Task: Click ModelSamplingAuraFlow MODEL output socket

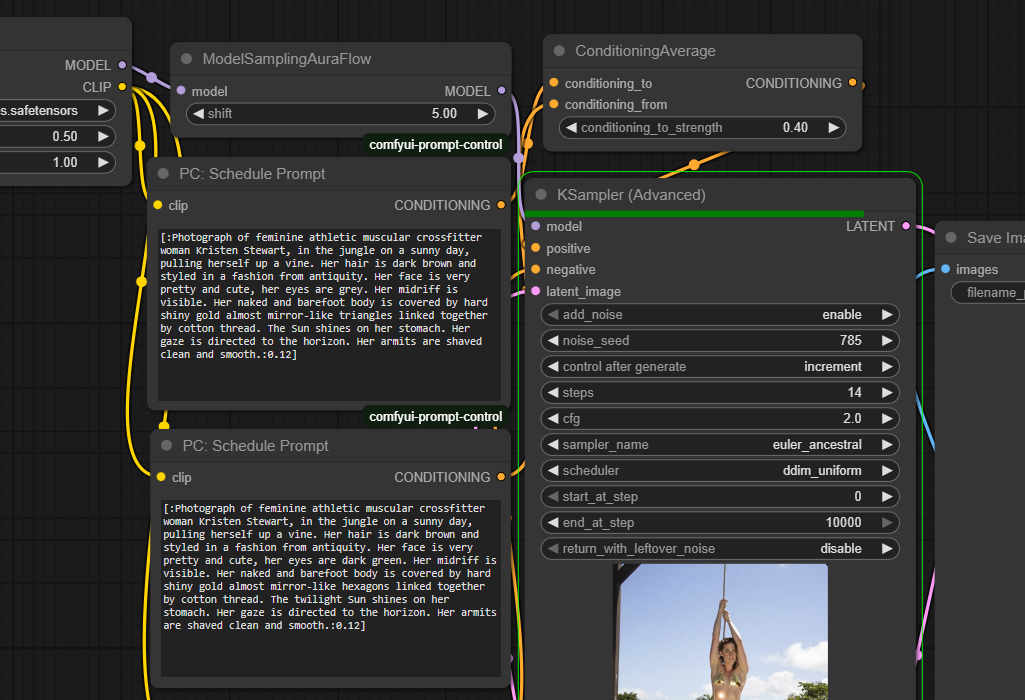Action: click(x=501, y=91)
